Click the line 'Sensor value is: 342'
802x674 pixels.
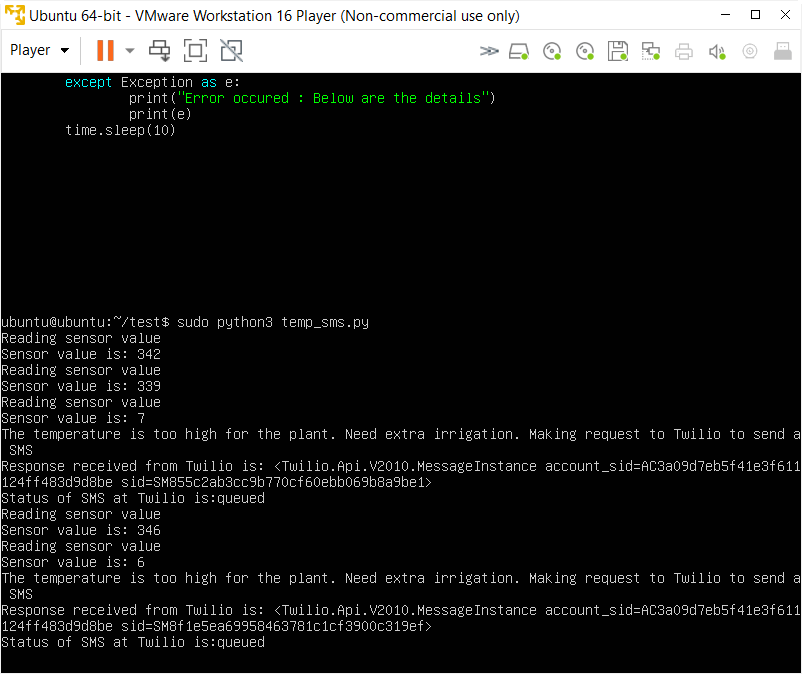click(81, 354)
